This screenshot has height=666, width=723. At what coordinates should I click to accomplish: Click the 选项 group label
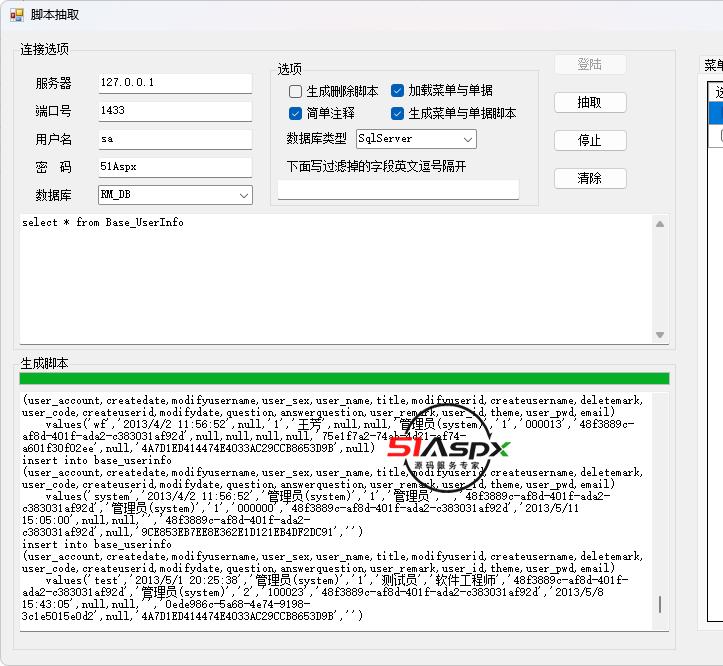290,69
